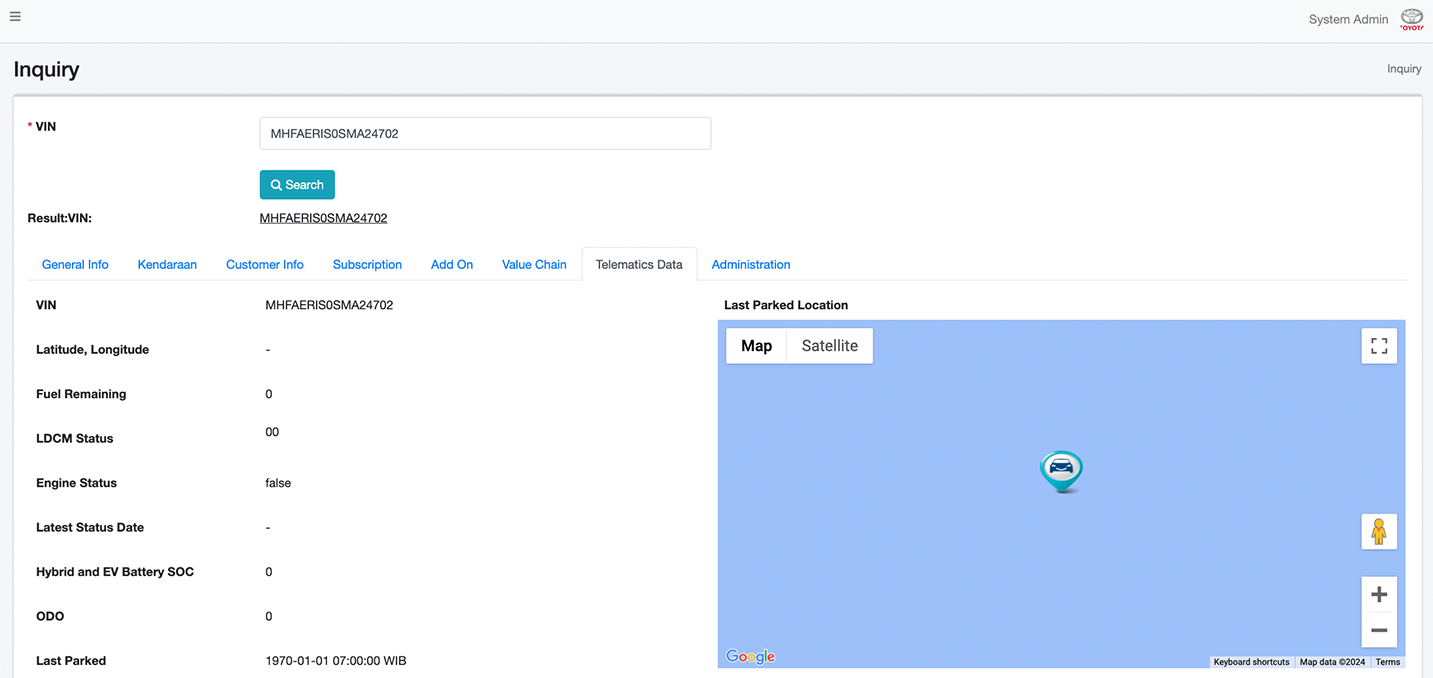Switch map to Satellite view

[830, 346]
